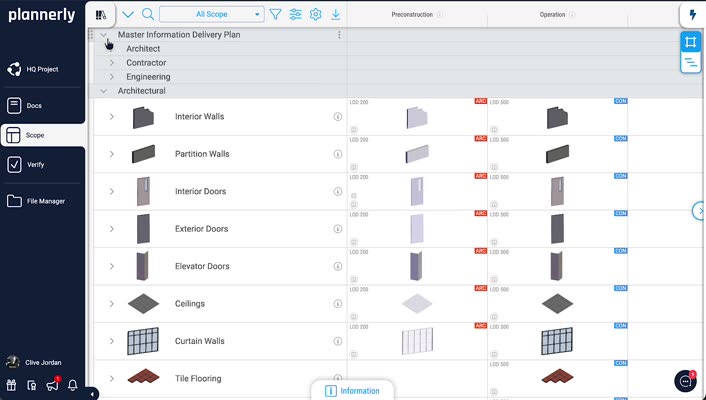The height and width of the screenshot is (400, 706).
Task: Click the Preconstruction column info icon
Action: coord(439,14)
